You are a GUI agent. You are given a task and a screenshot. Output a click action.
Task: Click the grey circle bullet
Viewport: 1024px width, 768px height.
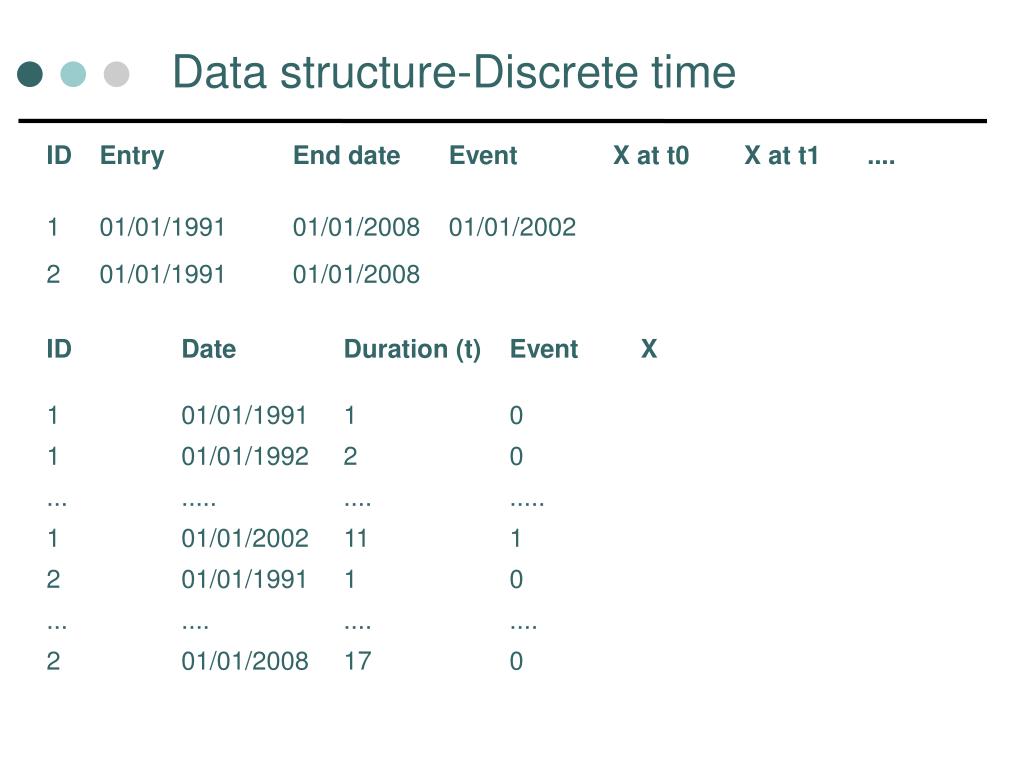116,74
